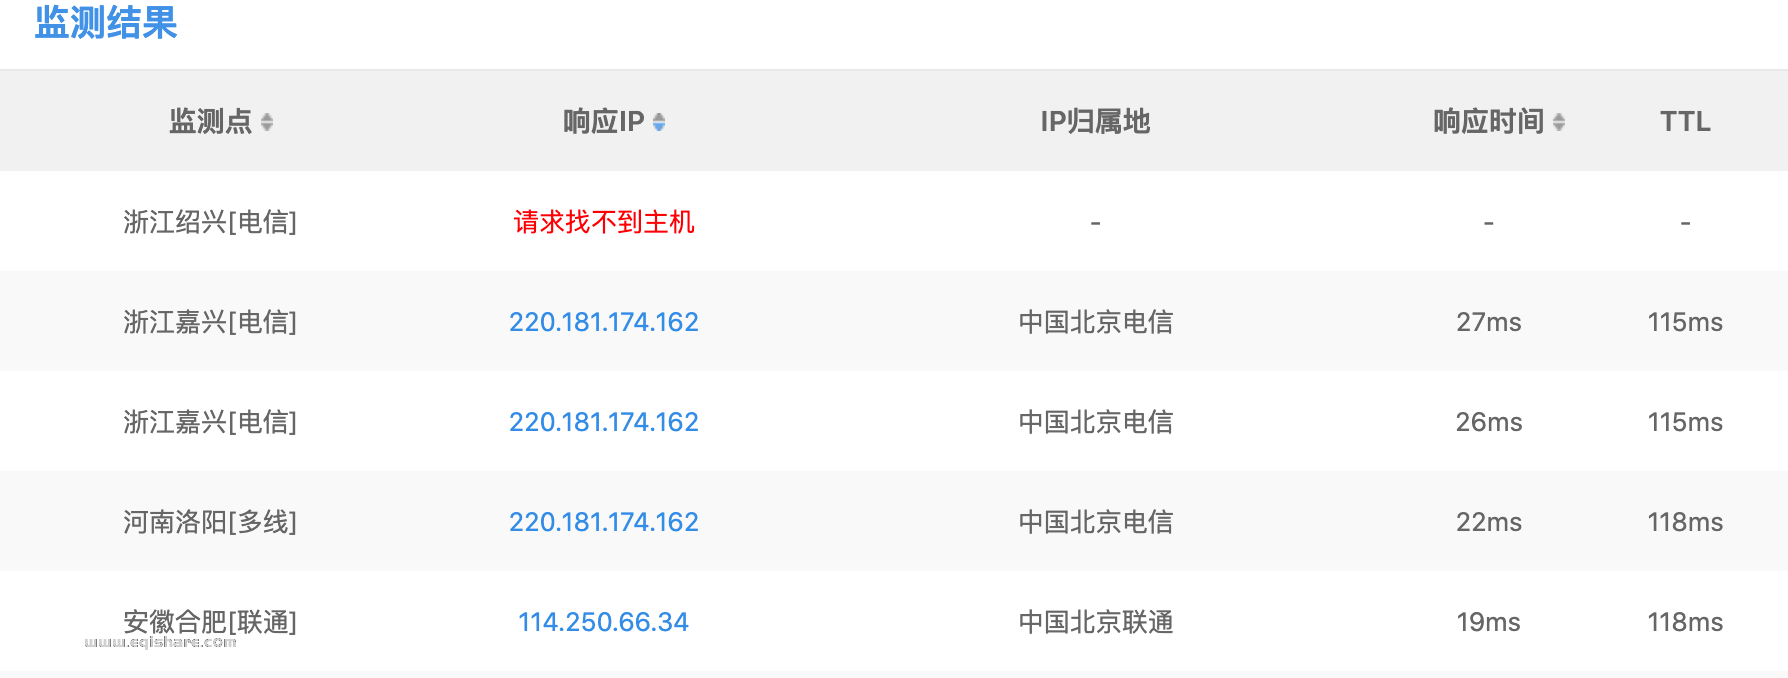This screenshot has height=678, width=1788.
Task: Expand sorting options on the 监测点 header
Action: [x=267, y=121]
